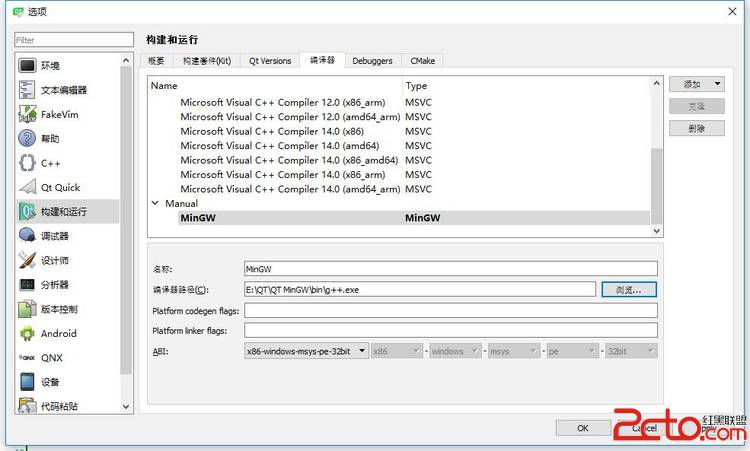
Task: Click the Platform codegen flags field
Action: (x=451, y=310)
